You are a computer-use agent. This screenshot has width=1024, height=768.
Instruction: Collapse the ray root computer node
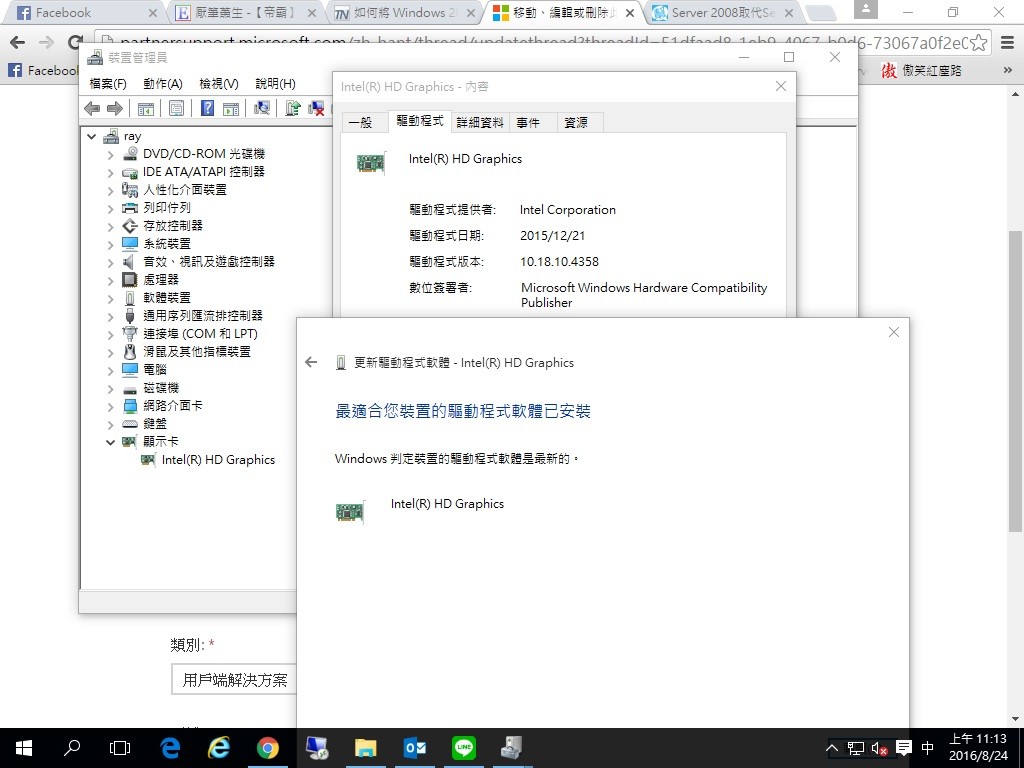pos(91,136)
